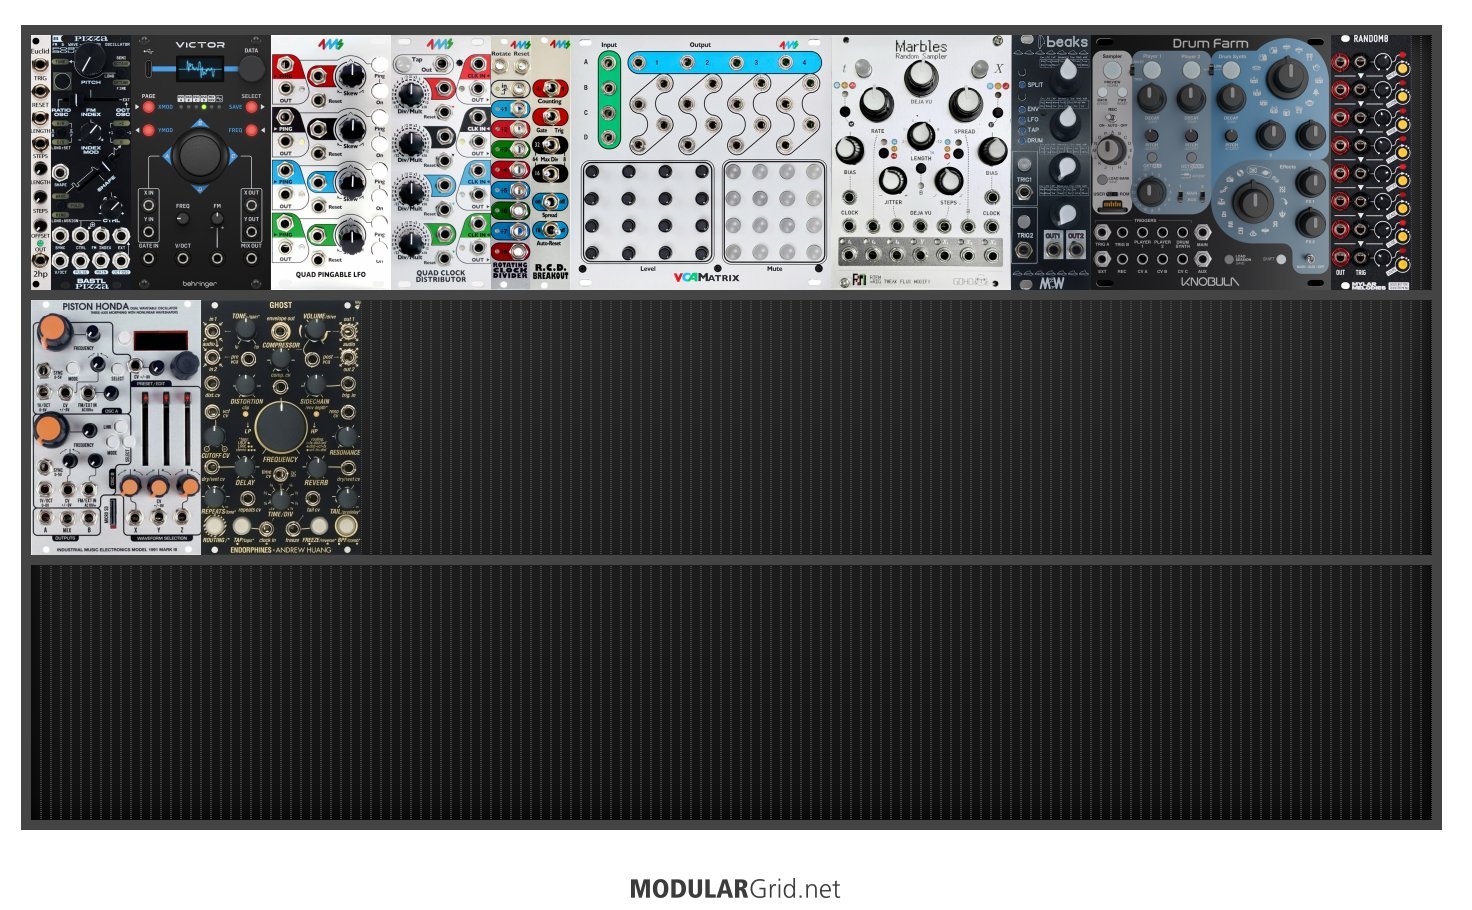Screen dimensions: 1472x910
Task: Flip the Gate/Trig switch on R.C.D. Breakout
Action: [550, 118]
